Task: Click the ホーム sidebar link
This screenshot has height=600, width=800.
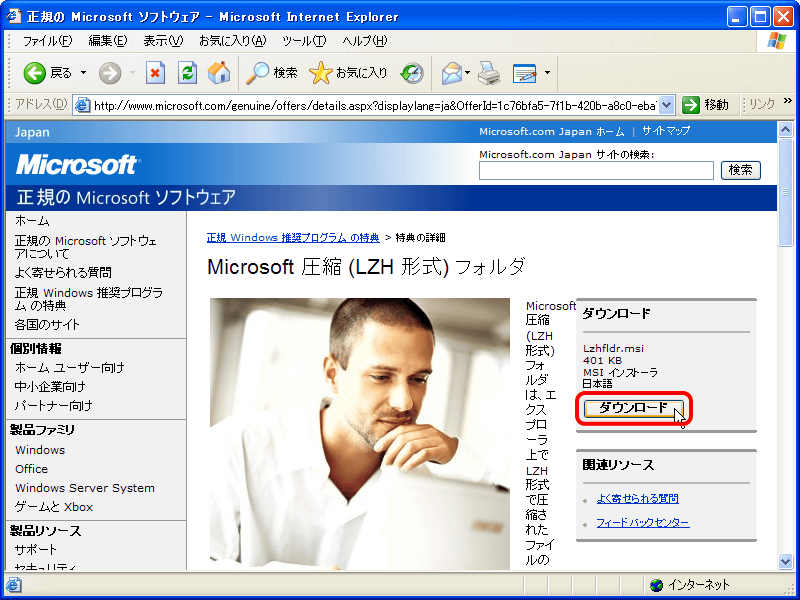Action: 32,221
